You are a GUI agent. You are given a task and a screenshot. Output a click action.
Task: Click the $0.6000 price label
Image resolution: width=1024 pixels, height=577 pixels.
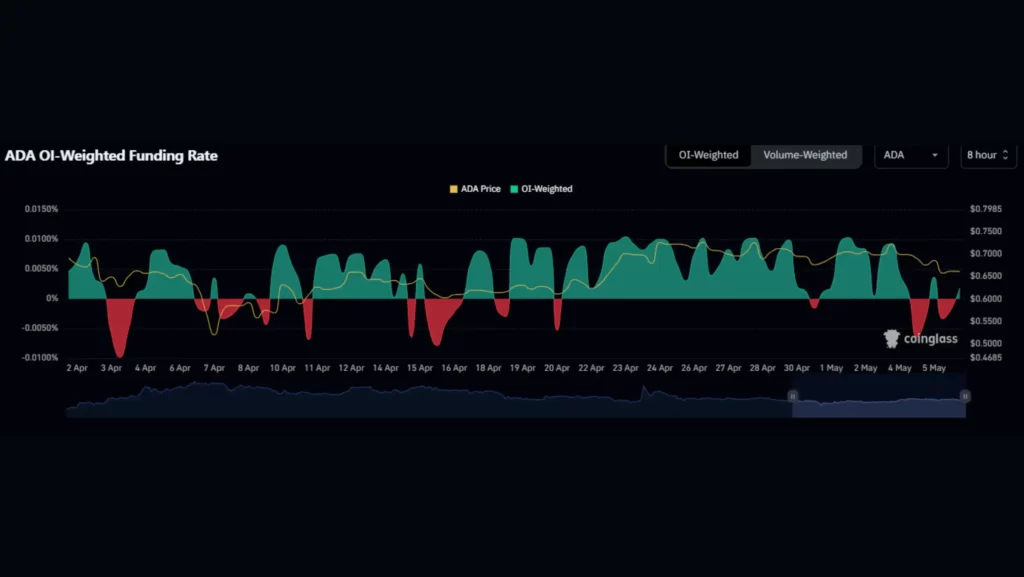985,299
